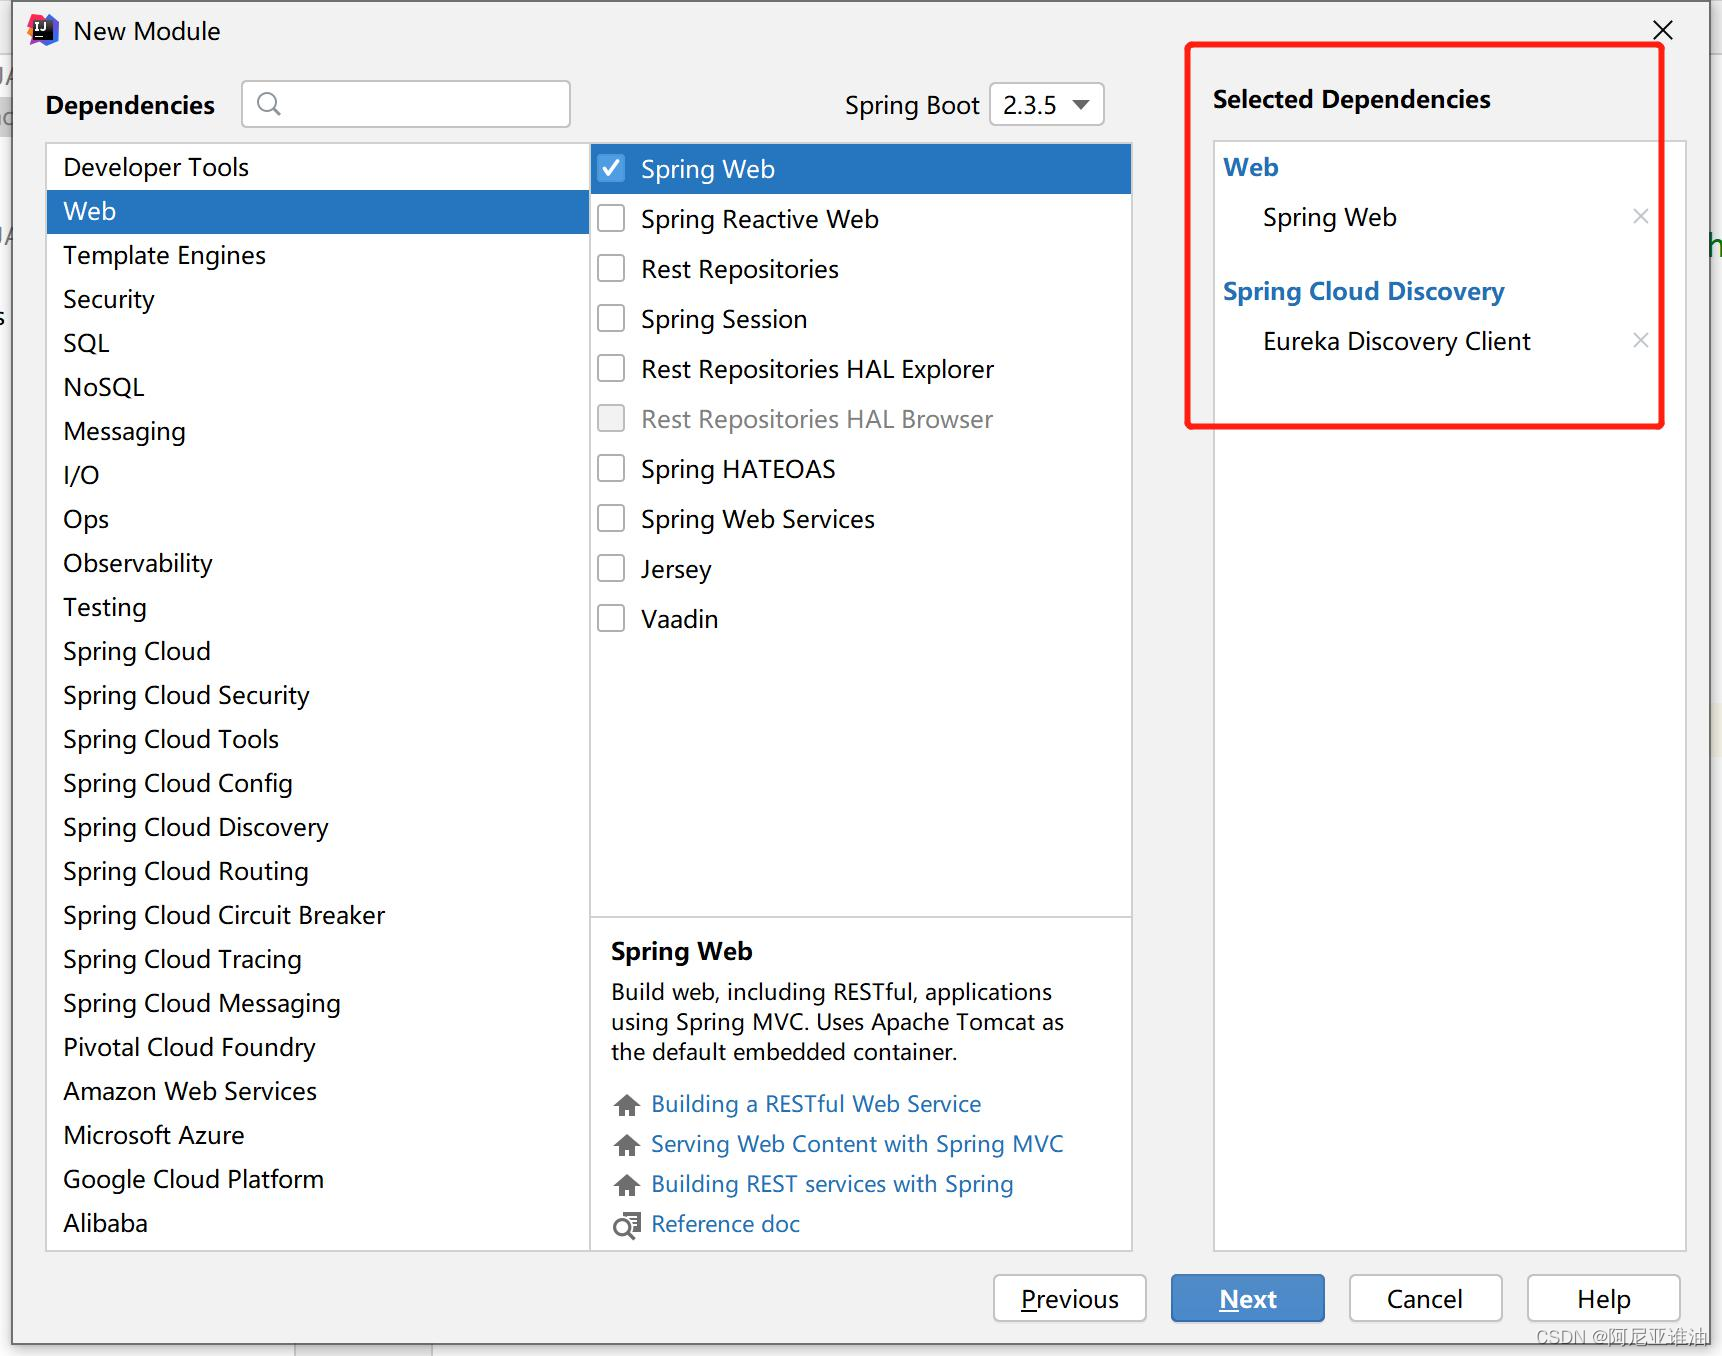Viewport: 1722px width, 1356px height.
Task: Tick the Spring Session checkbox
Action: [x=611, y=318]
